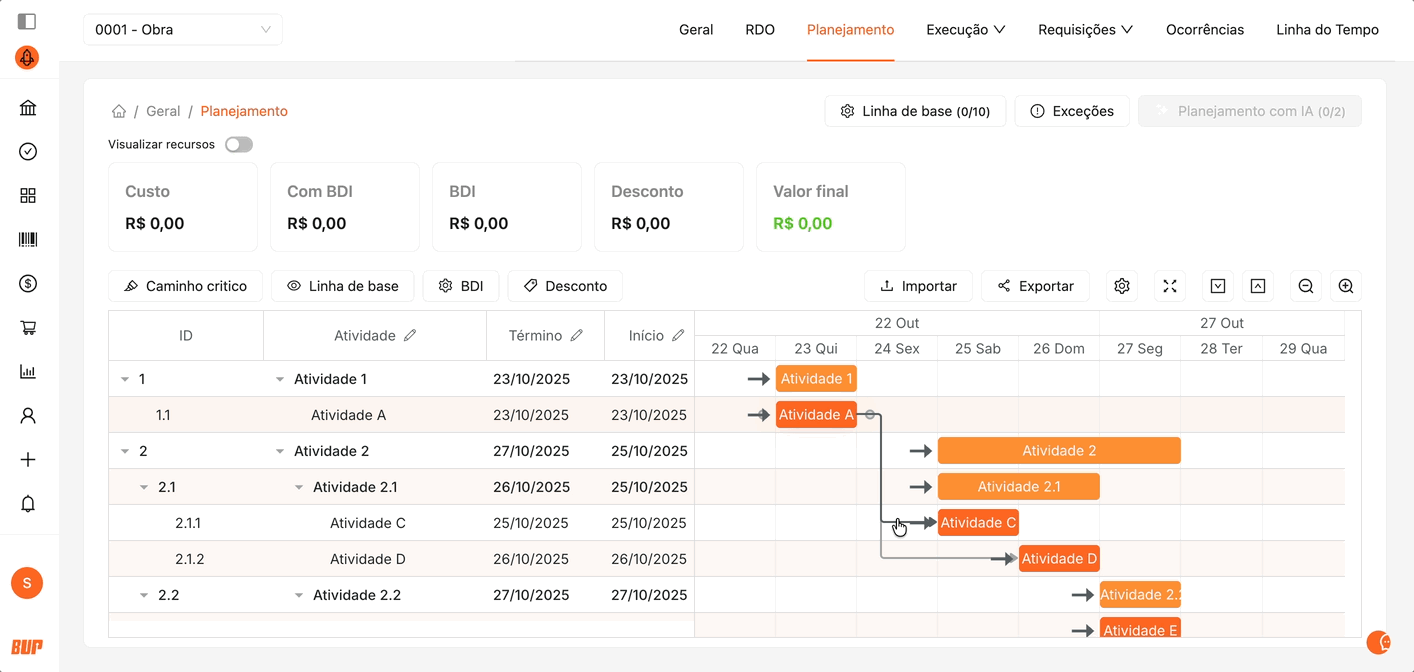The width and height of the screenshot is (1414, 672).
Task: Collapse the Atividade 2.1 tree row
Action: [x=299, y=487]
